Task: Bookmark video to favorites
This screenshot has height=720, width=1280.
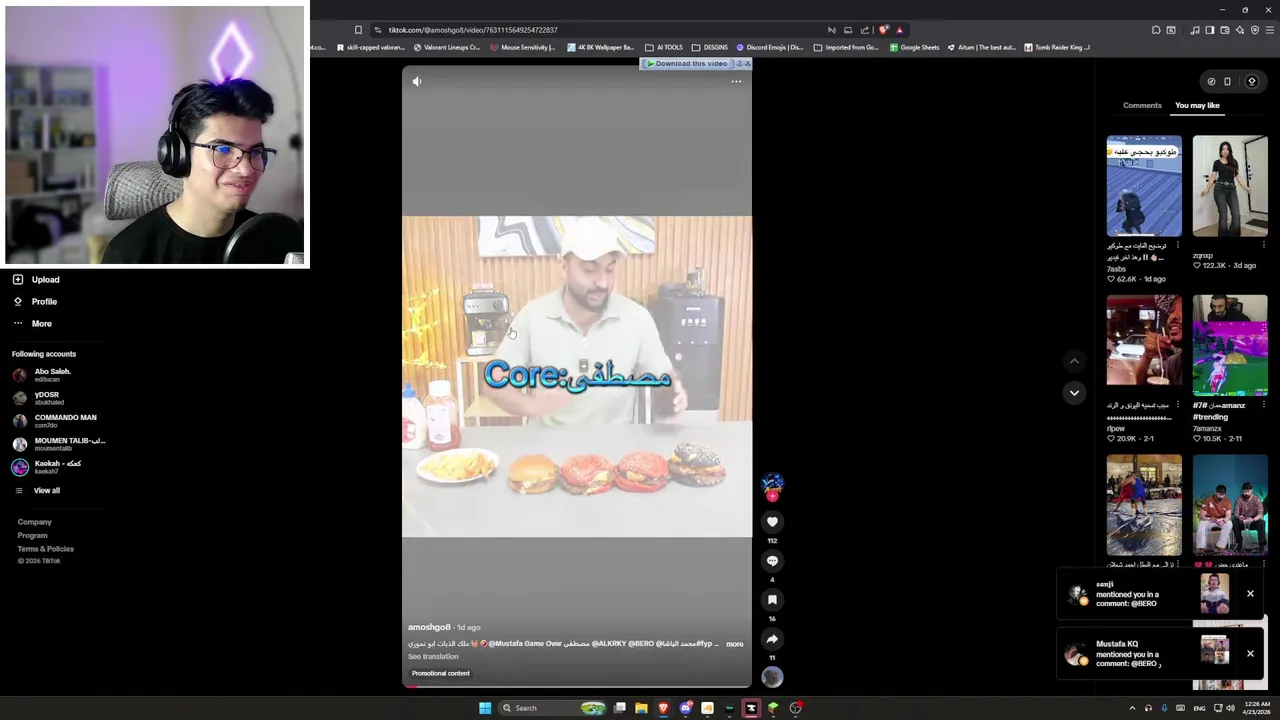Action: tap(772, 600)
